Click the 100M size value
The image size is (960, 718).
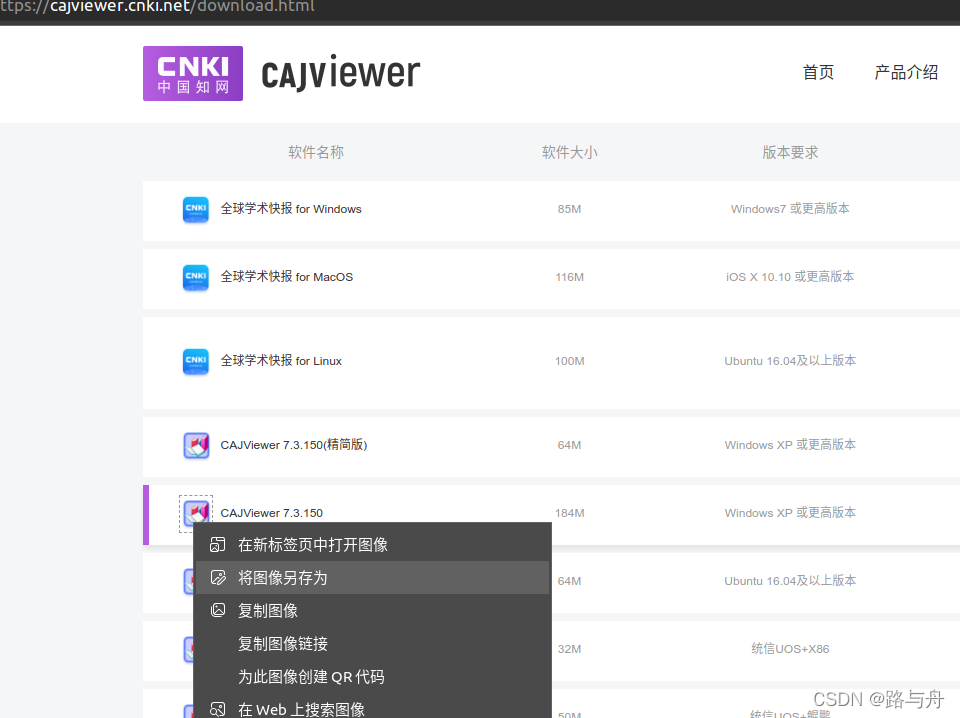569,361
